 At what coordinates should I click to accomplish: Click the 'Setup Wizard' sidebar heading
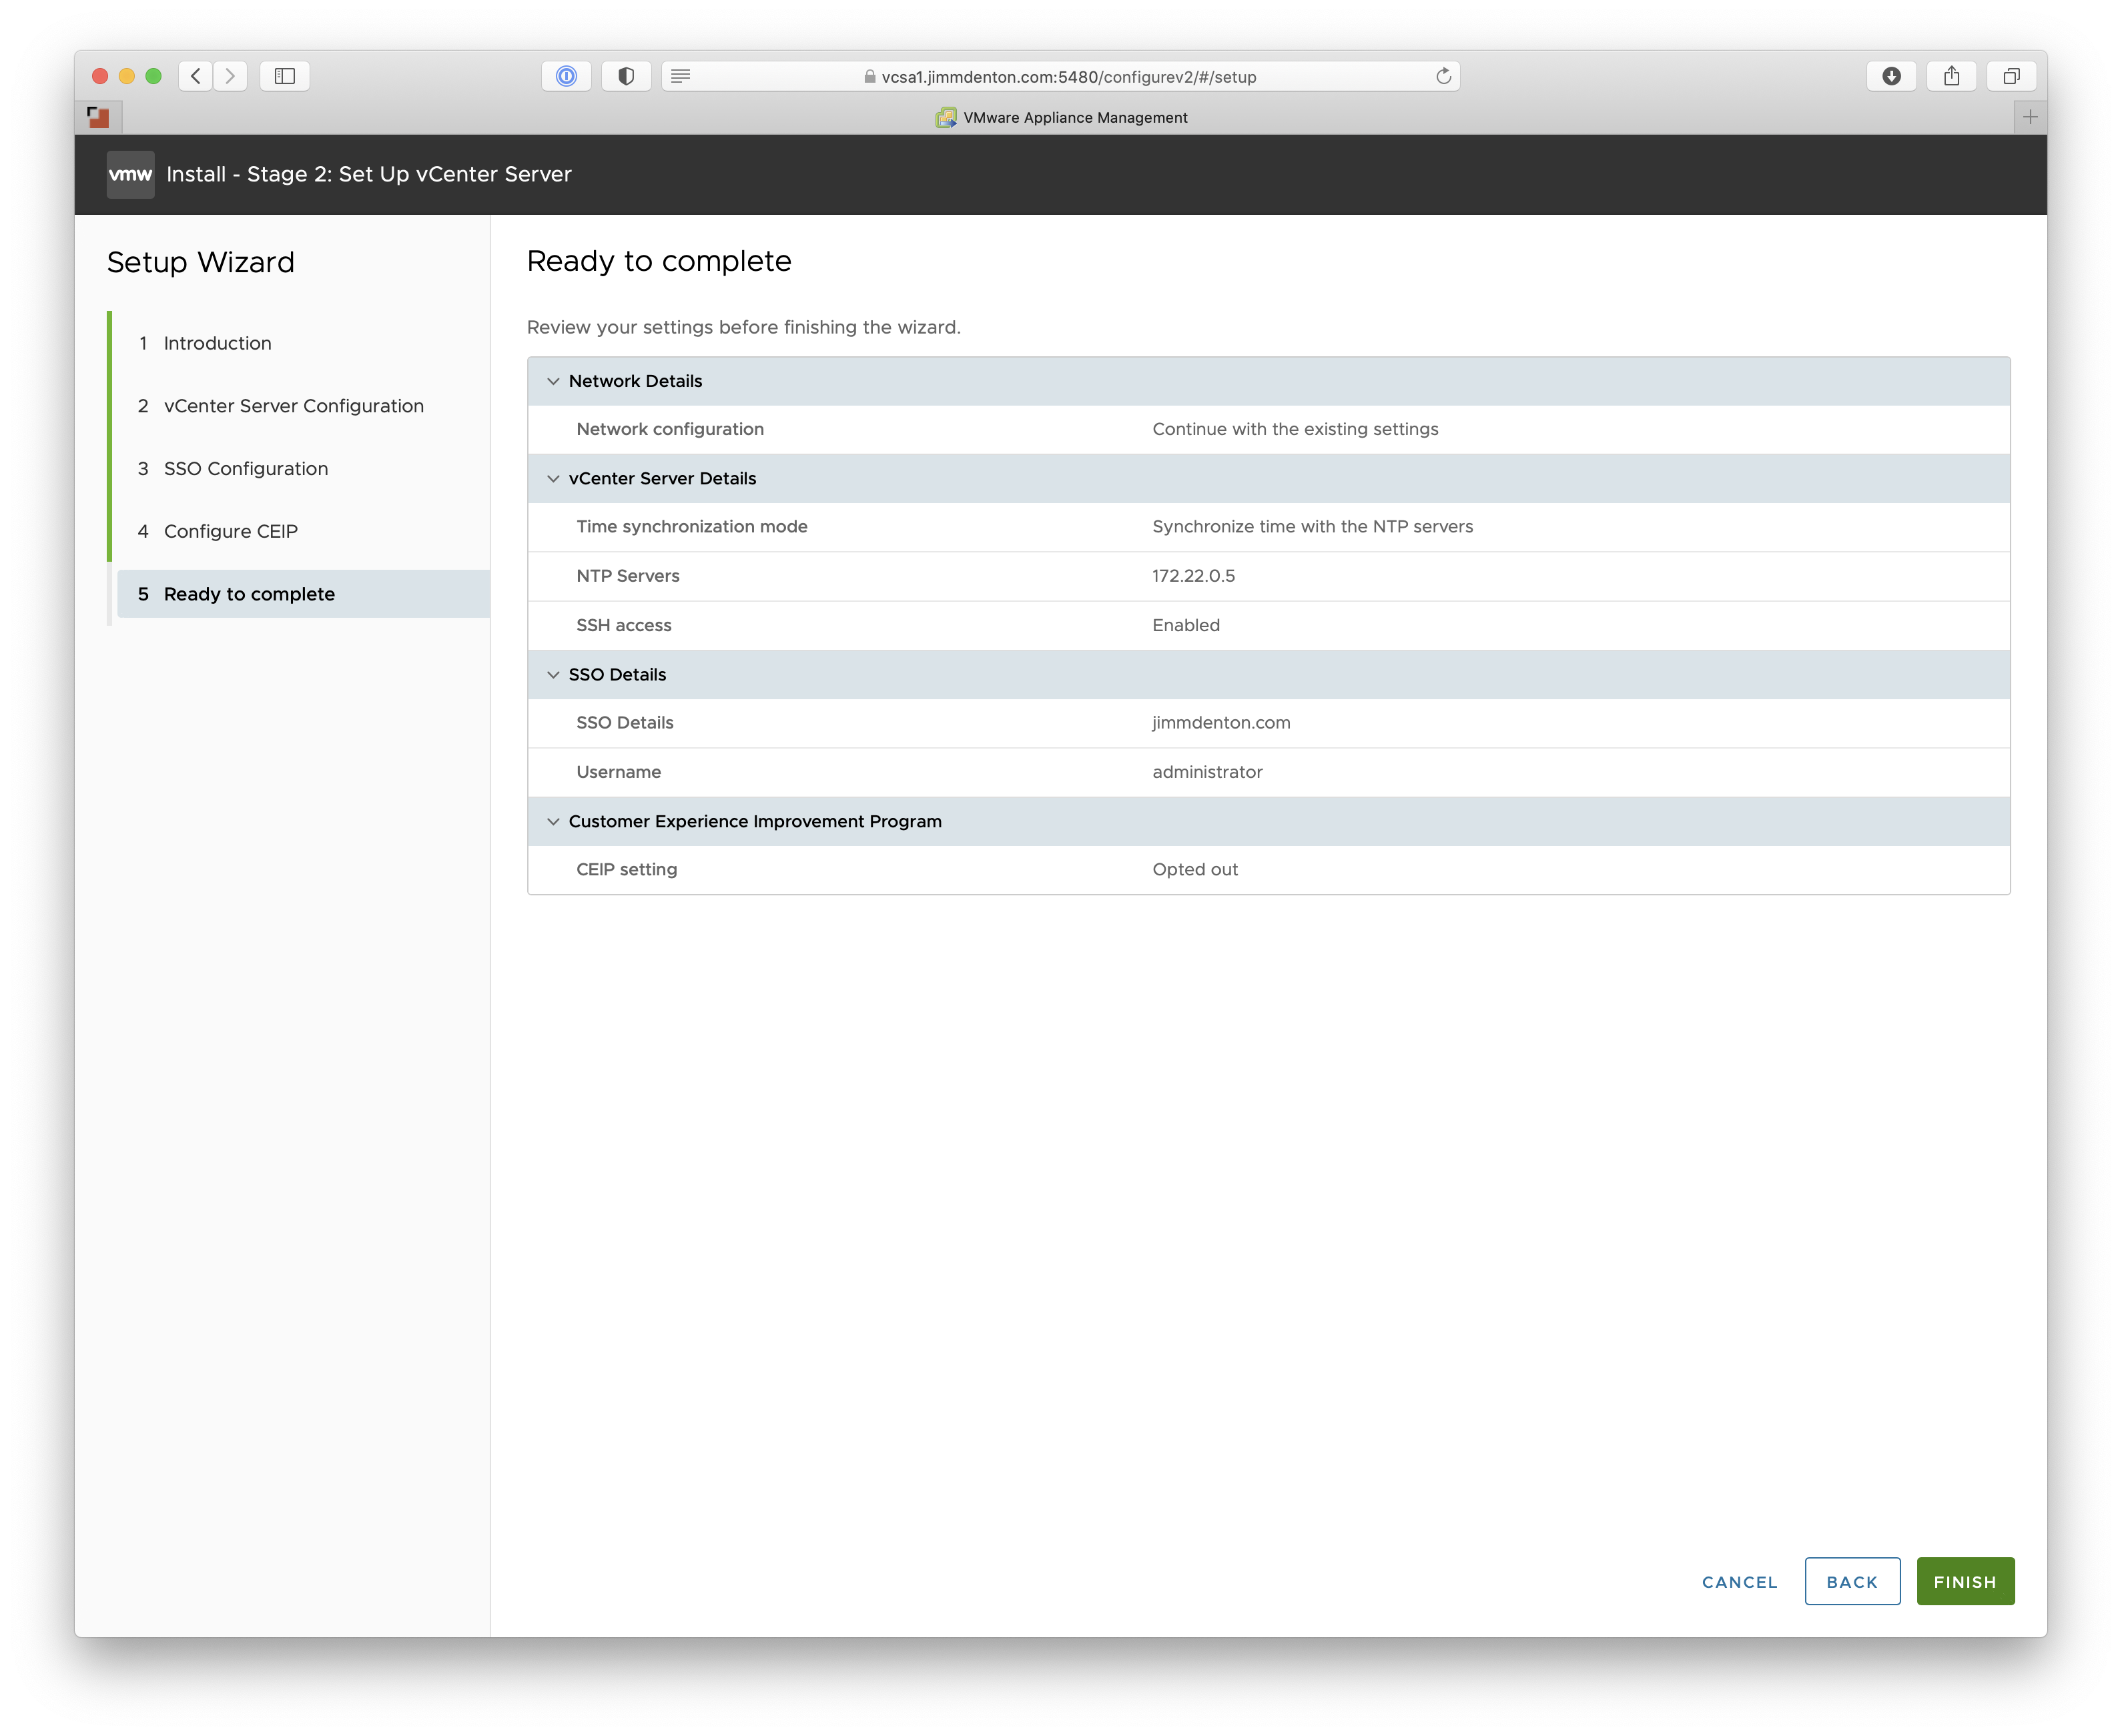tap(201, 262)
